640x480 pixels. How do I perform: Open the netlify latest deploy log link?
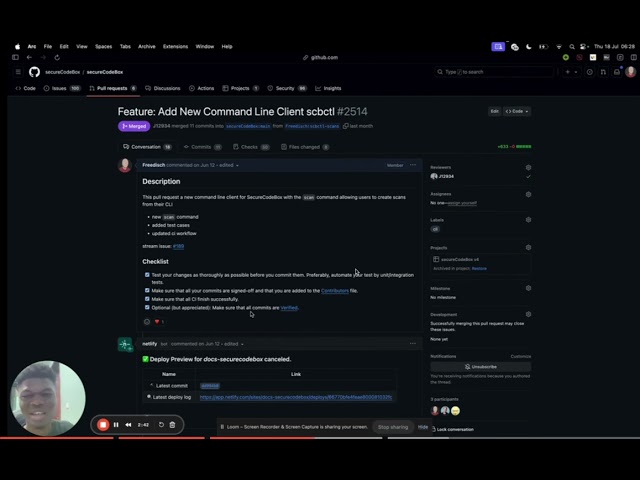tap(296, 397)
